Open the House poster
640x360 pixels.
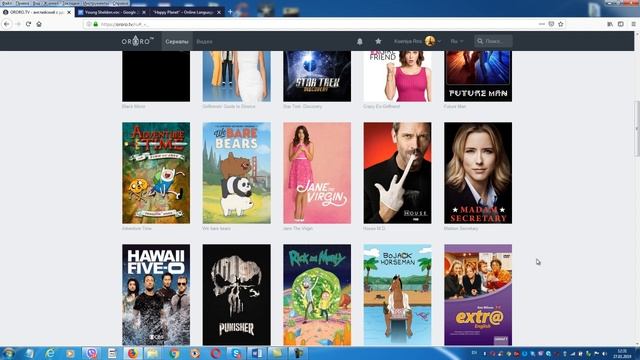click(x=398, y=173)
